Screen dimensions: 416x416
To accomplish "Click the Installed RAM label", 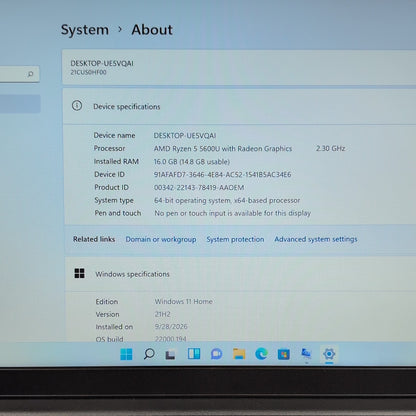I will pos(116,161).
